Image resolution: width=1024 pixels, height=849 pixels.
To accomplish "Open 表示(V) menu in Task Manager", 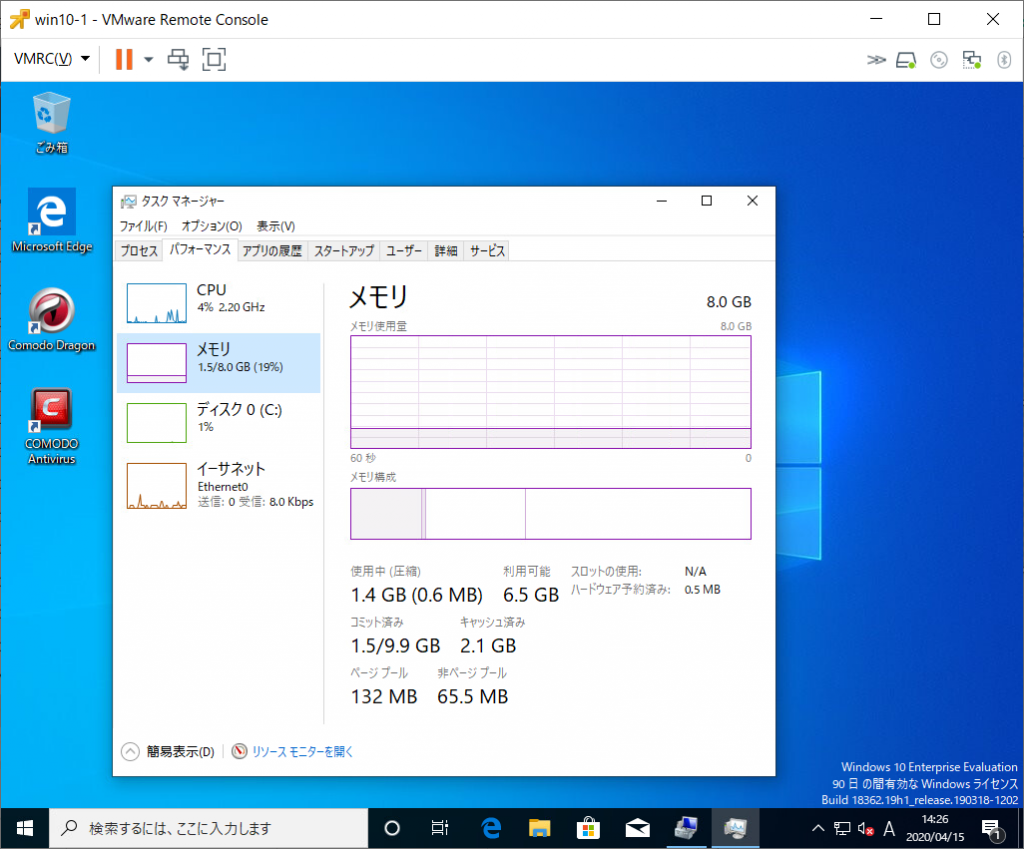I will click(x=275, y=226).
